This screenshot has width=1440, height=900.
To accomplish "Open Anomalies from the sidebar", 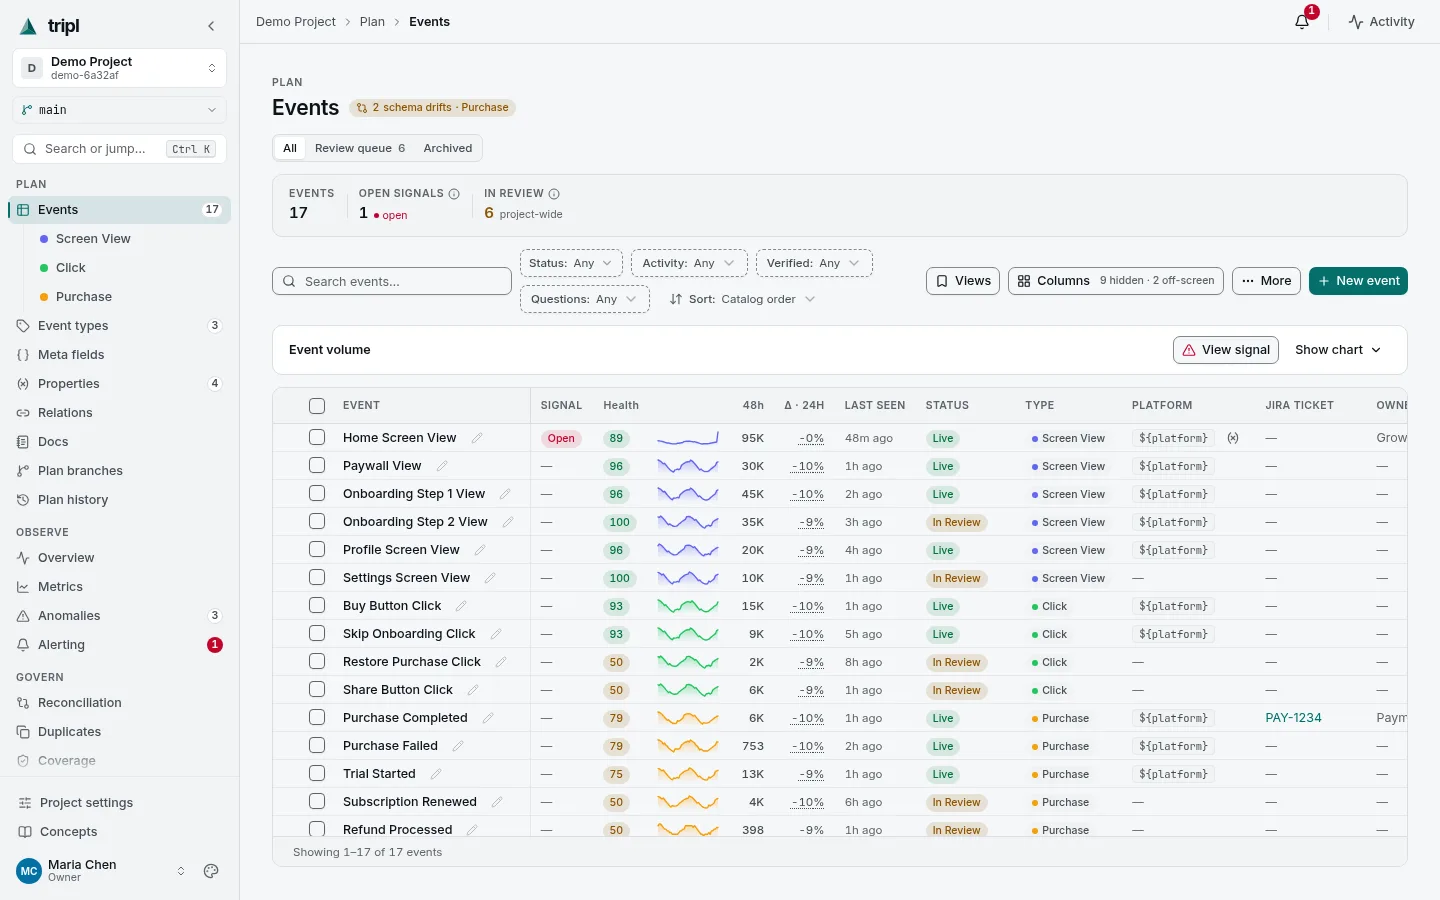I will 120,616.
